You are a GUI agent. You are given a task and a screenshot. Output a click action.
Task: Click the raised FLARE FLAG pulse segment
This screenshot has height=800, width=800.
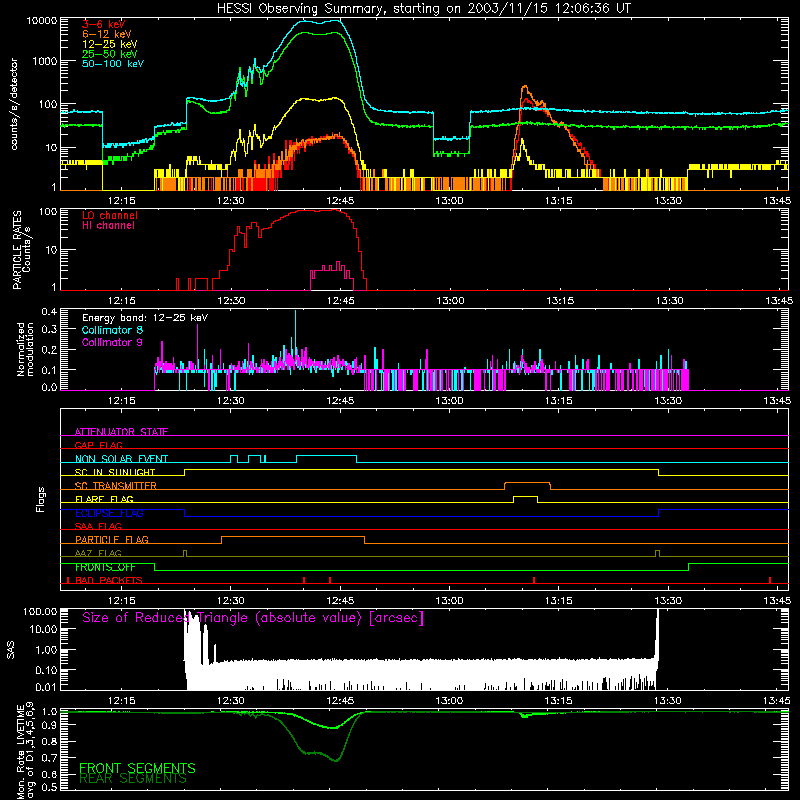pyautogui.click(x=526, y=496)
